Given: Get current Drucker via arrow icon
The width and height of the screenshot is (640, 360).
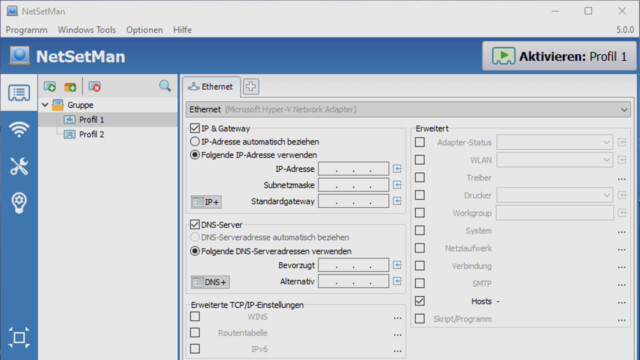Looking at the screenshot, I should coord(622,195).
